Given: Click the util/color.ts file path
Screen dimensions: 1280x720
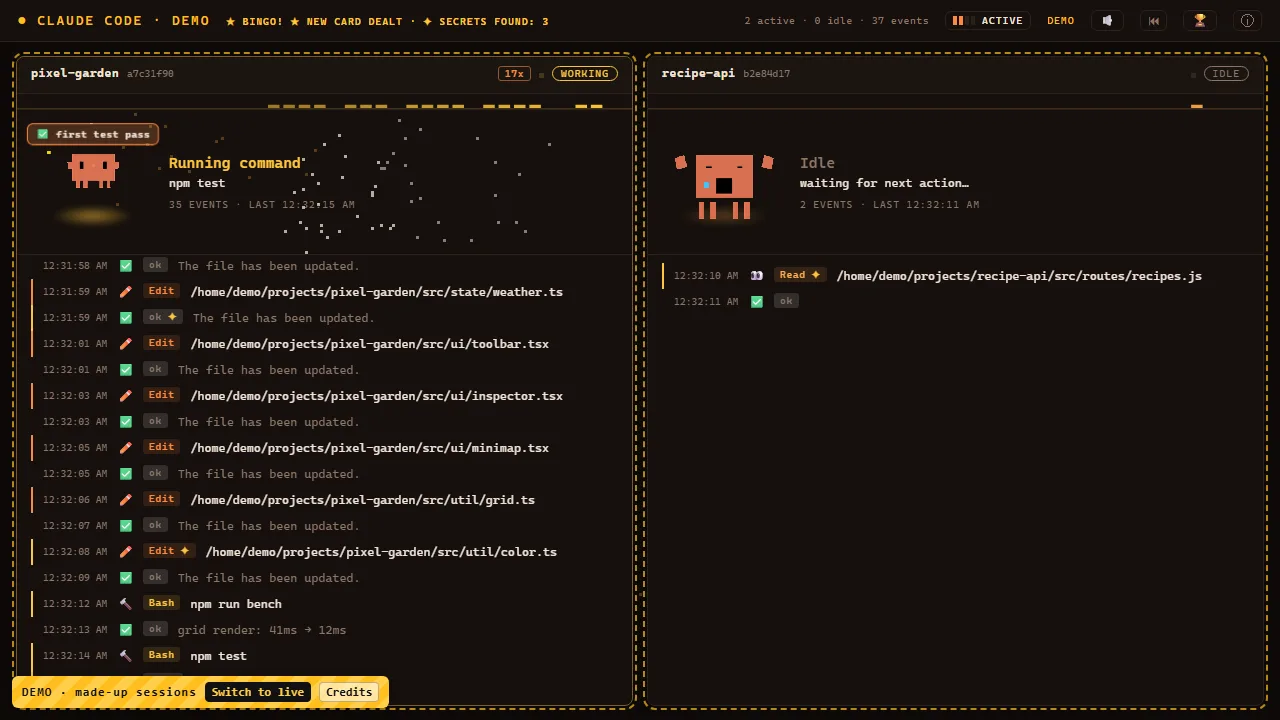Looking at the screenshot, I should (x=381, y=552).
